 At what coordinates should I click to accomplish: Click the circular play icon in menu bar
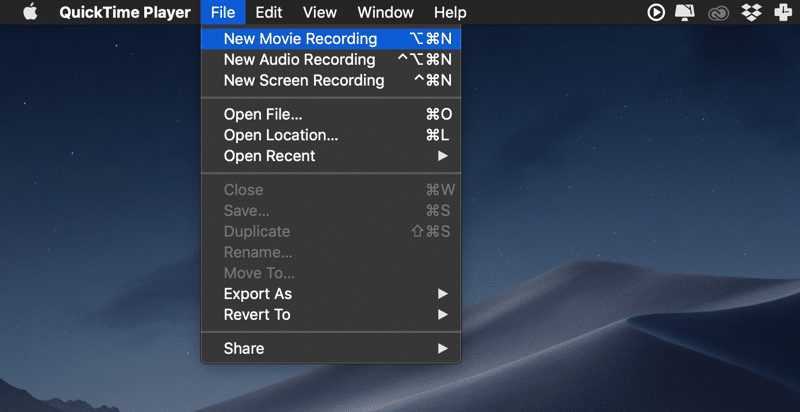(x=656, y=13)
